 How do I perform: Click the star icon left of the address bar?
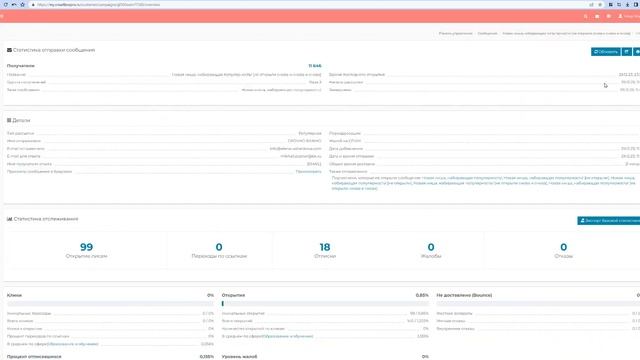pos(22,4)
